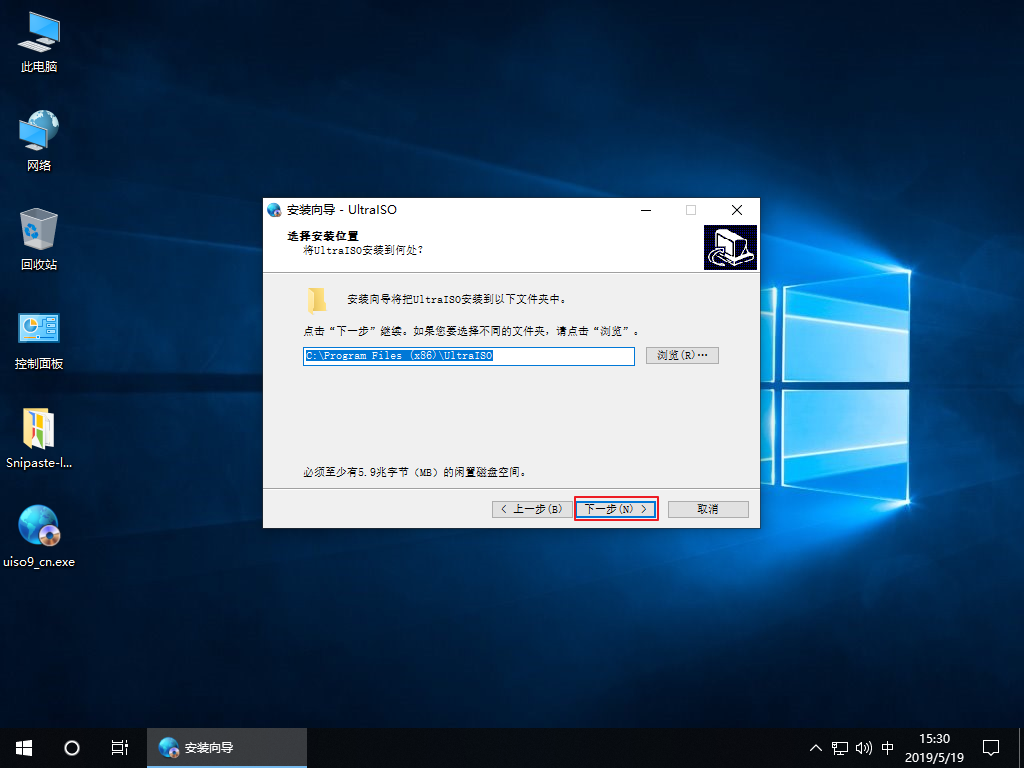Image resolution: width=1024 pixels, height=768 pixels.
Task: Open the volume control in the tray
Action: point(863,747)
